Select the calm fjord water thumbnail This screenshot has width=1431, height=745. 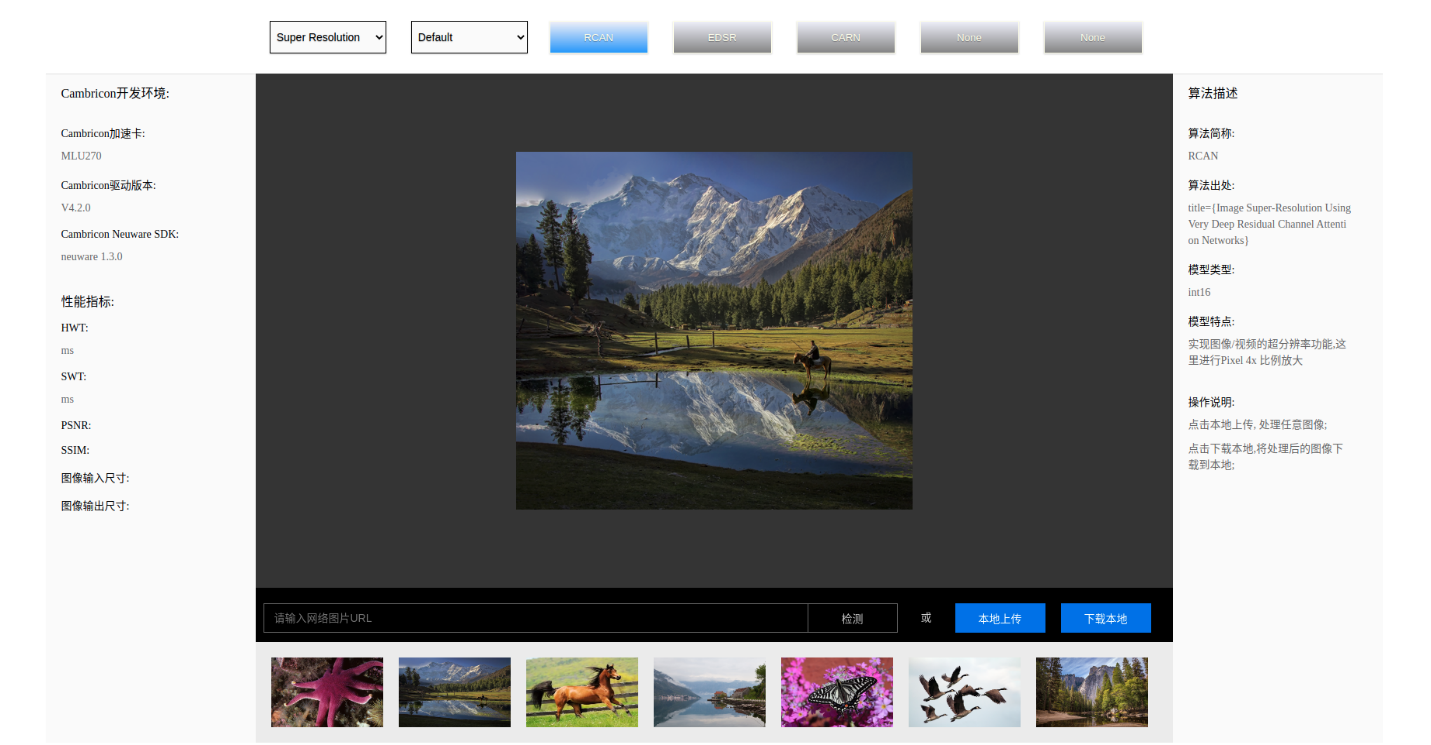tap(709, 692)
